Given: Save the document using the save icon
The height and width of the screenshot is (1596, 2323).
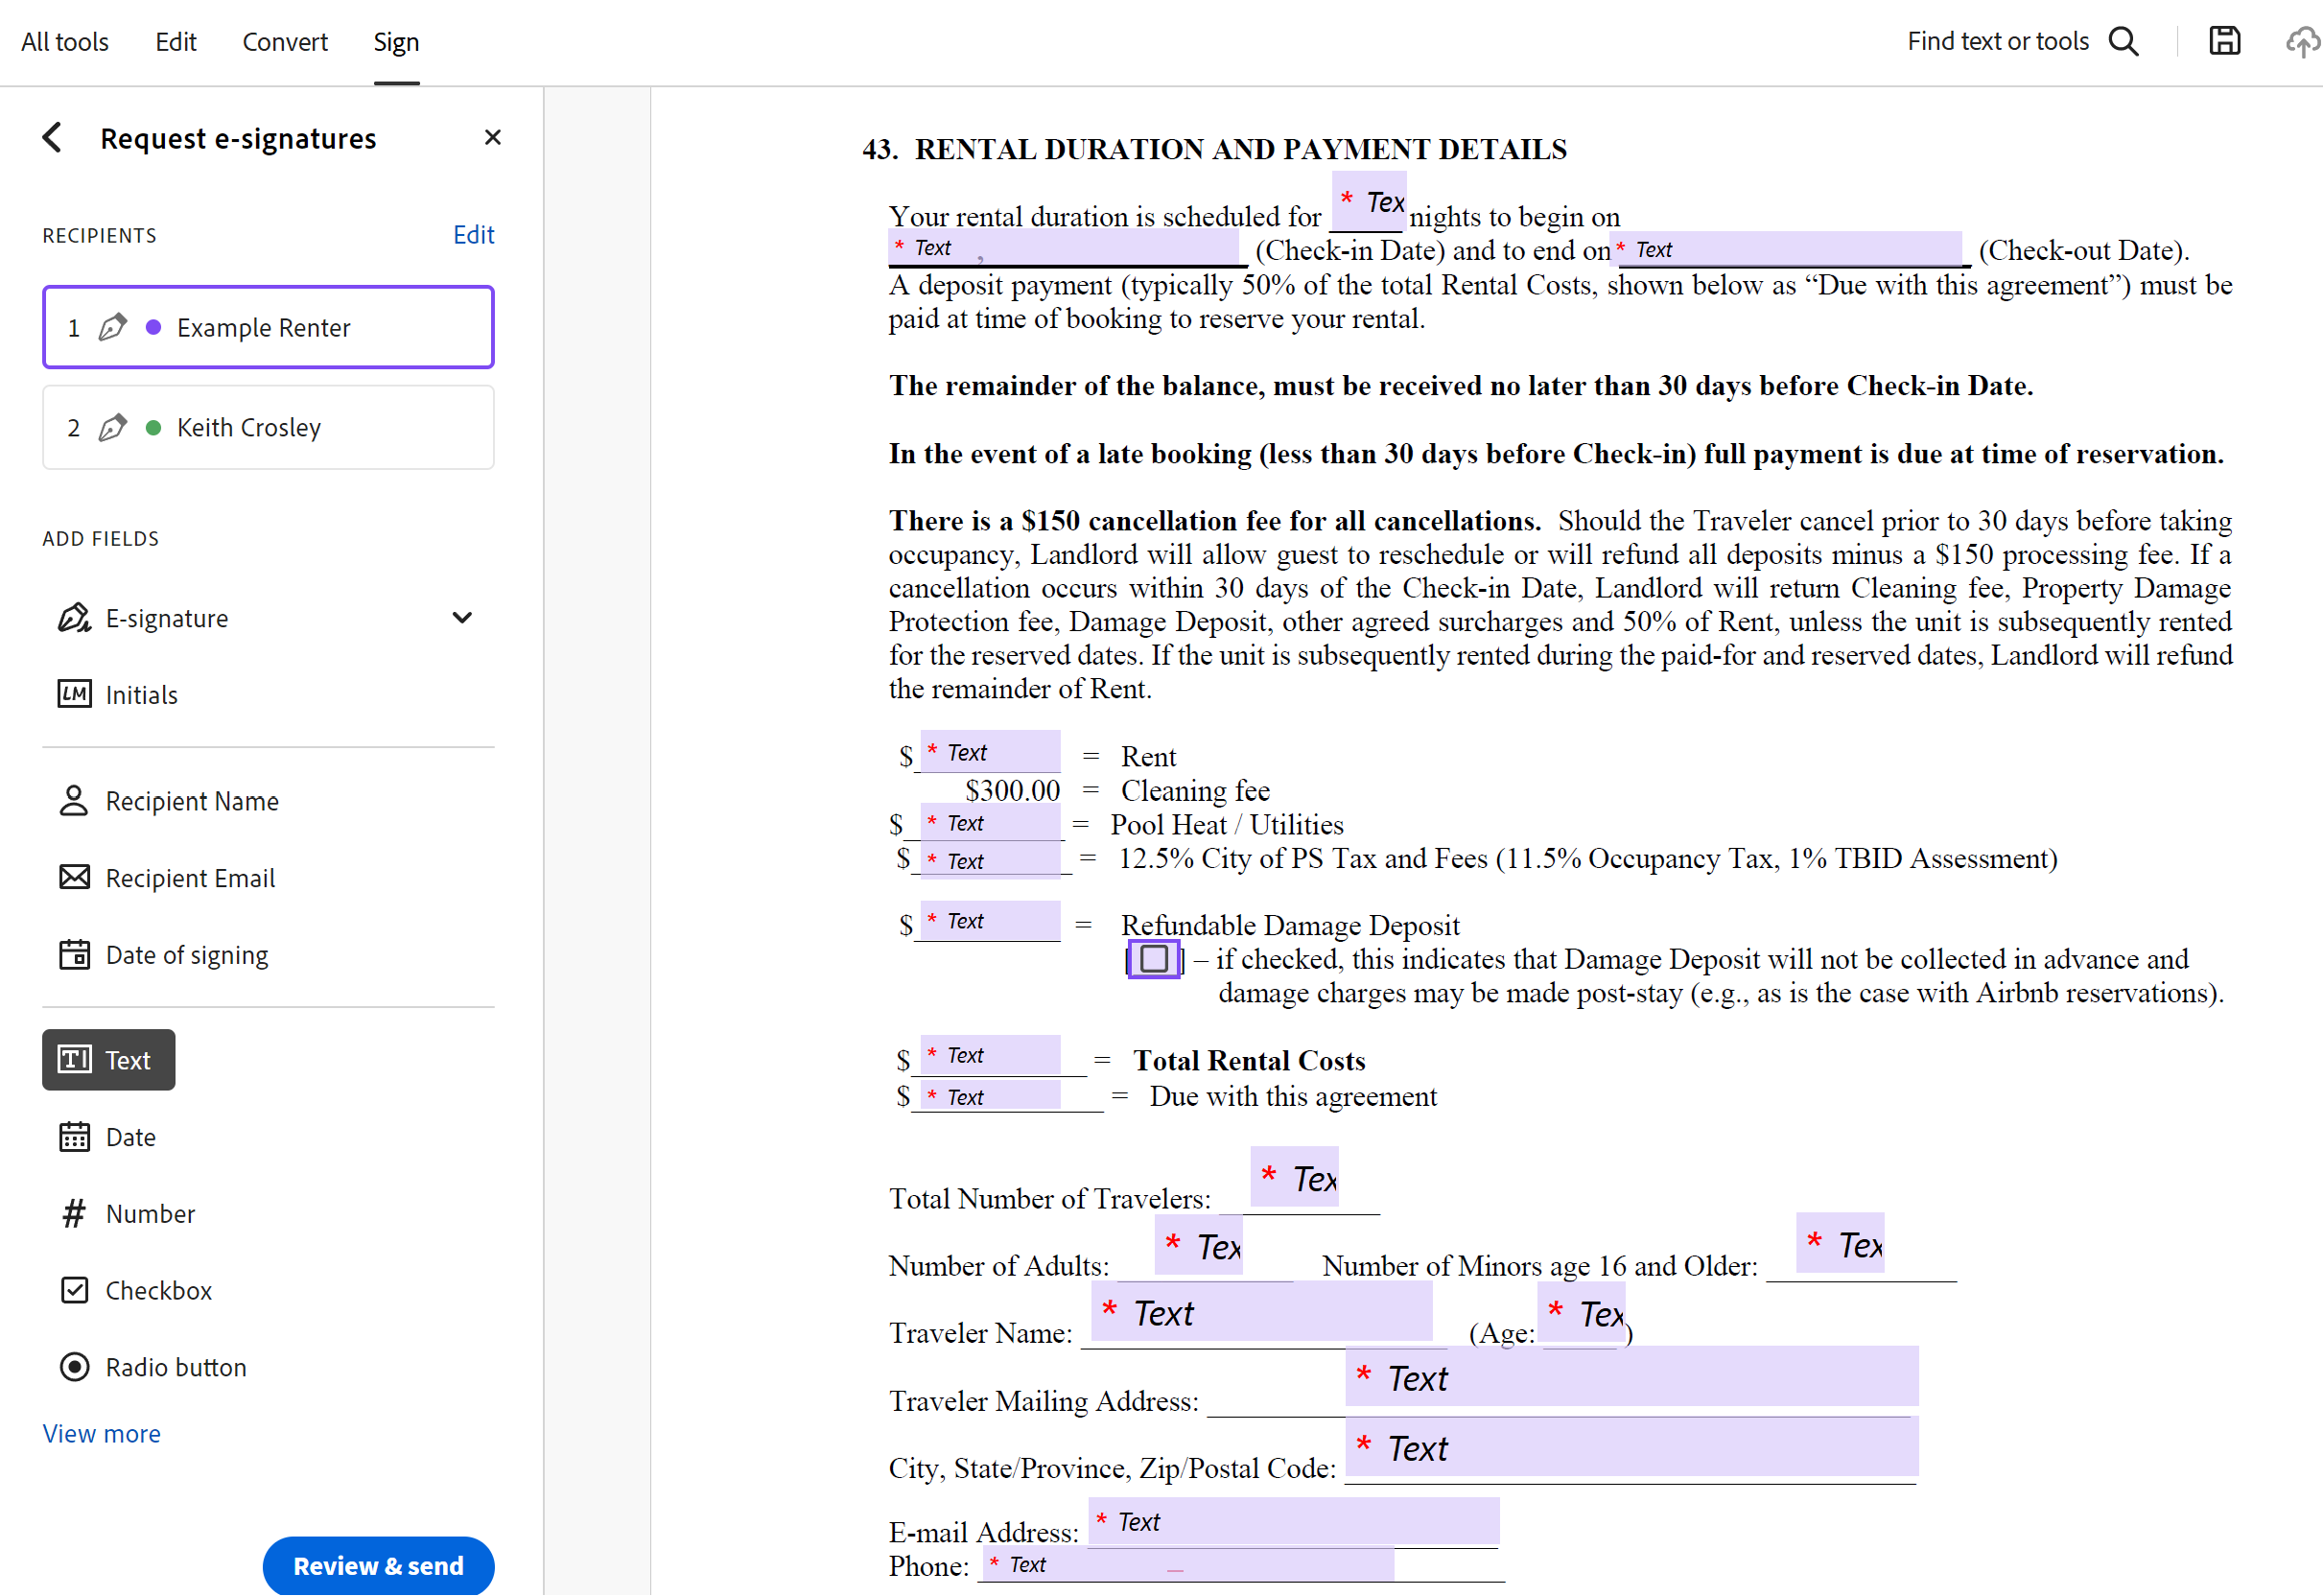Looking at the screenshot, I should tap(2224, 41).
